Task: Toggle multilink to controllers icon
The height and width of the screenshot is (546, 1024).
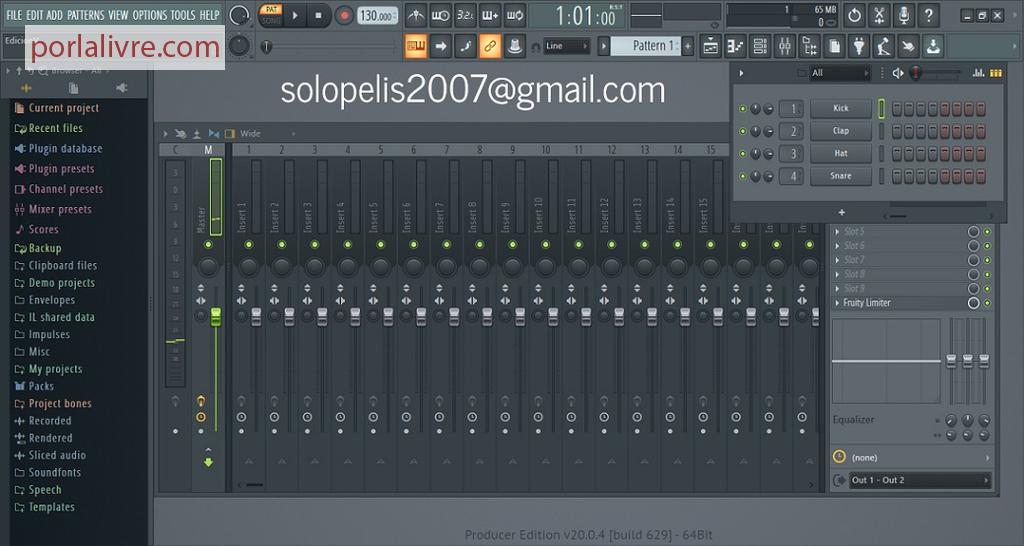Action: (x=490, y=46)
